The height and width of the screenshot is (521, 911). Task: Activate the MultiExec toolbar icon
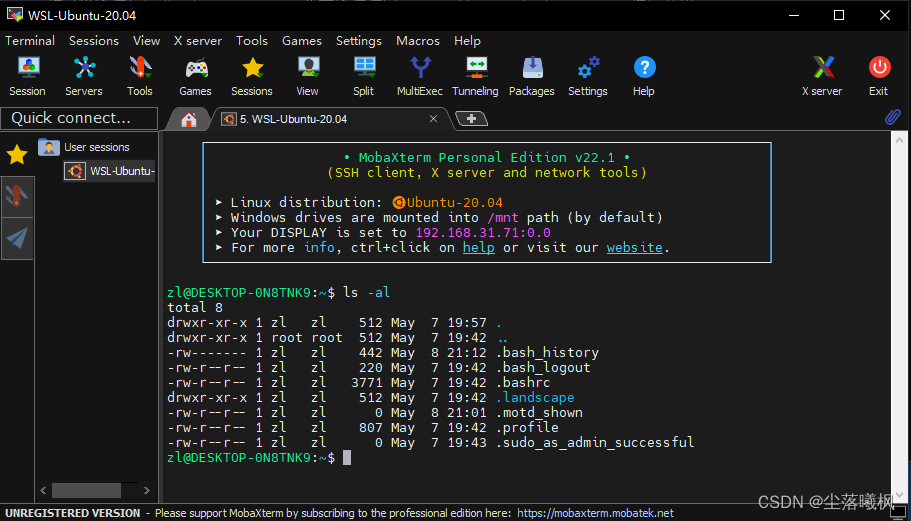[x=419, y=76]
